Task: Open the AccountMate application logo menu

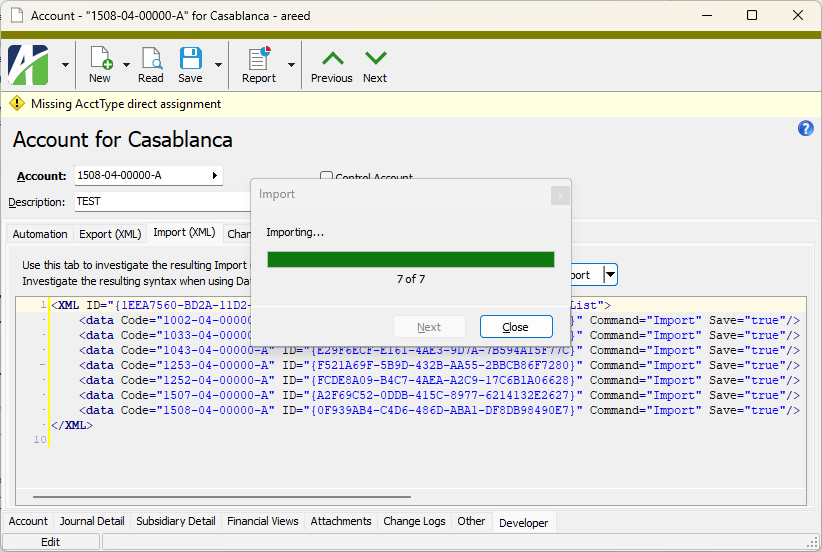Action: 28,64
